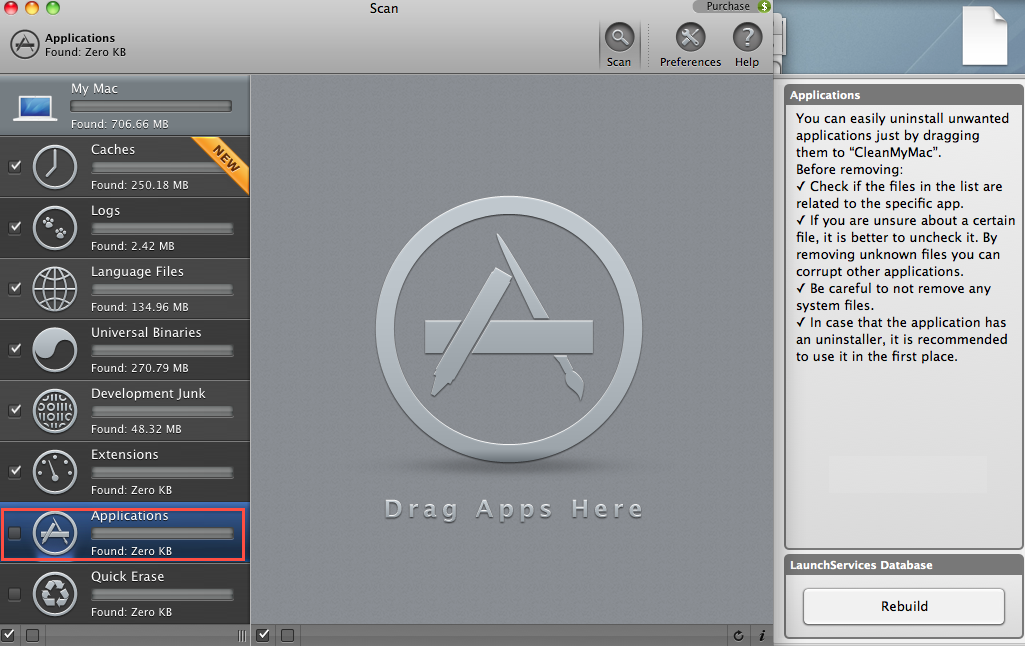Open Preferences with the wrench icon
1025x646 pixels.
pyautogui.click(x=690, y=39)
